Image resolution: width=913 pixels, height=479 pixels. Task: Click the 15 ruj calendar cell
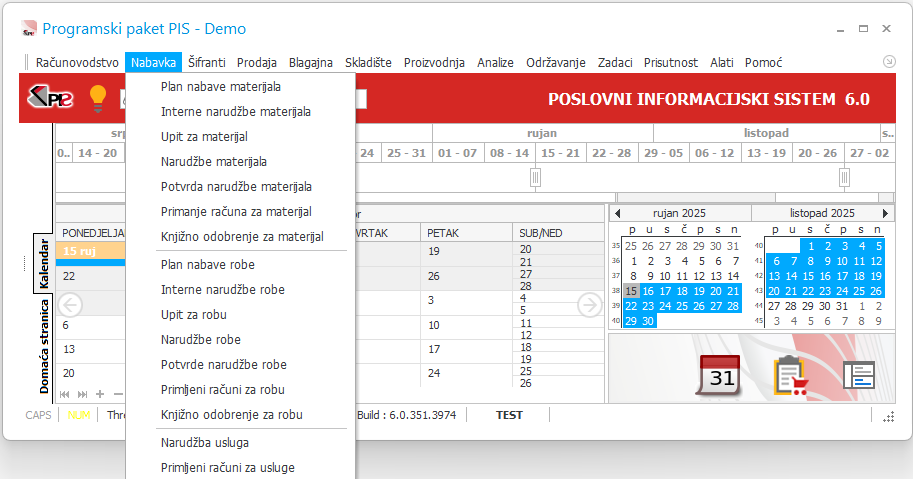90,251
